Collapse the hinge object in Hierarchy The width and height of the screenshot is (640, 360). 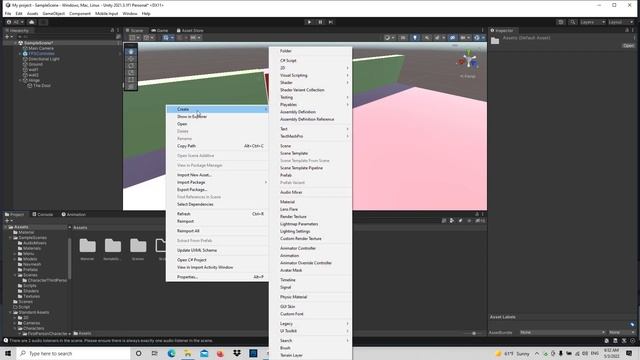pyautogui.click(x=20, y=80)
